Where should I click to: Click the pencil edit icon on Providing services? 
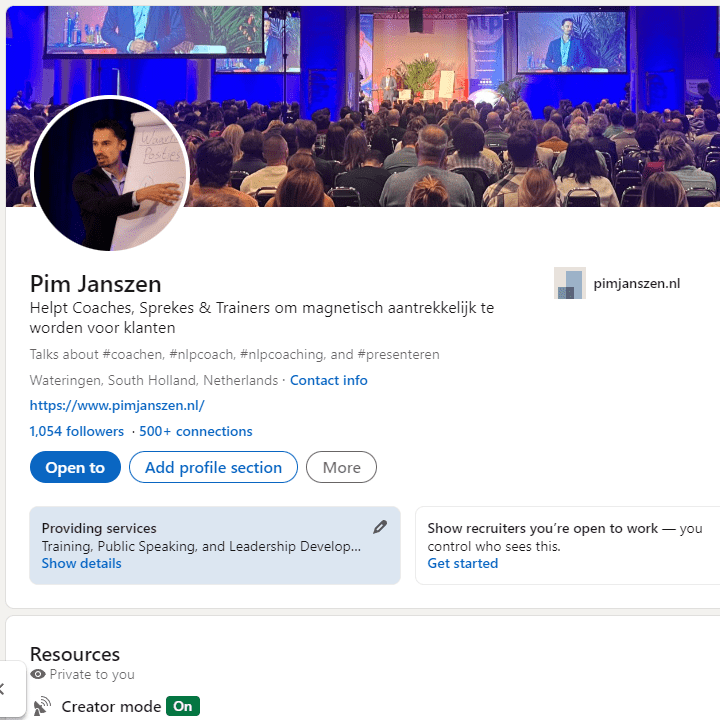(380, 527)
